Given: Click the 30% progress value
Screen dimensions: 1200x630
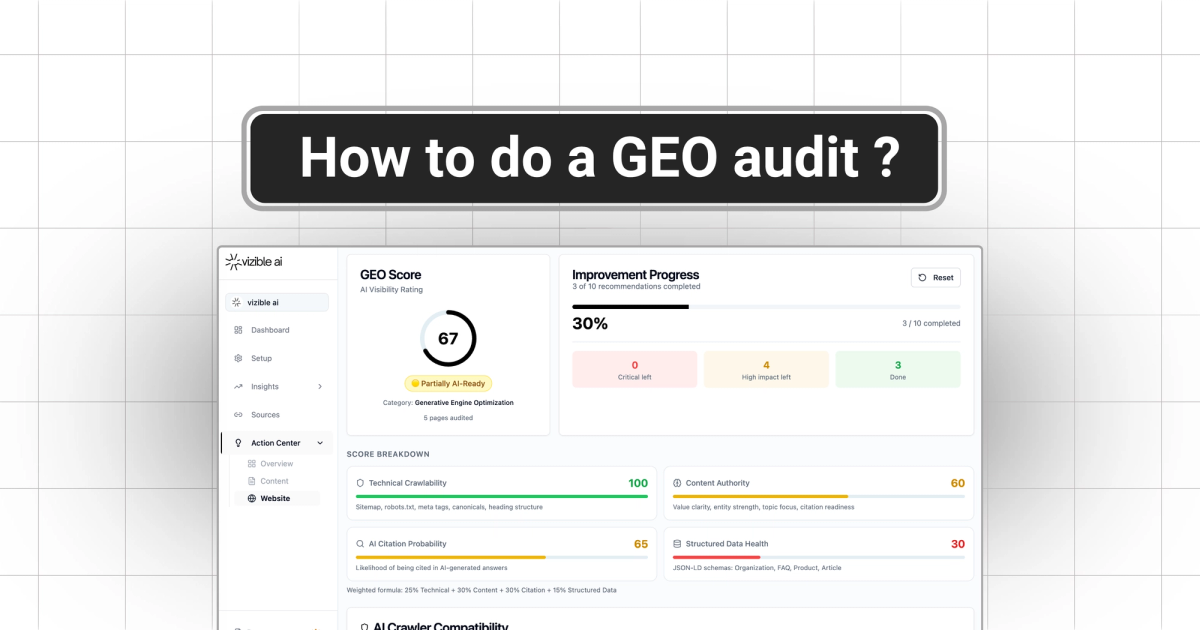Looking at the screenshot, I should tap(590, 323).
